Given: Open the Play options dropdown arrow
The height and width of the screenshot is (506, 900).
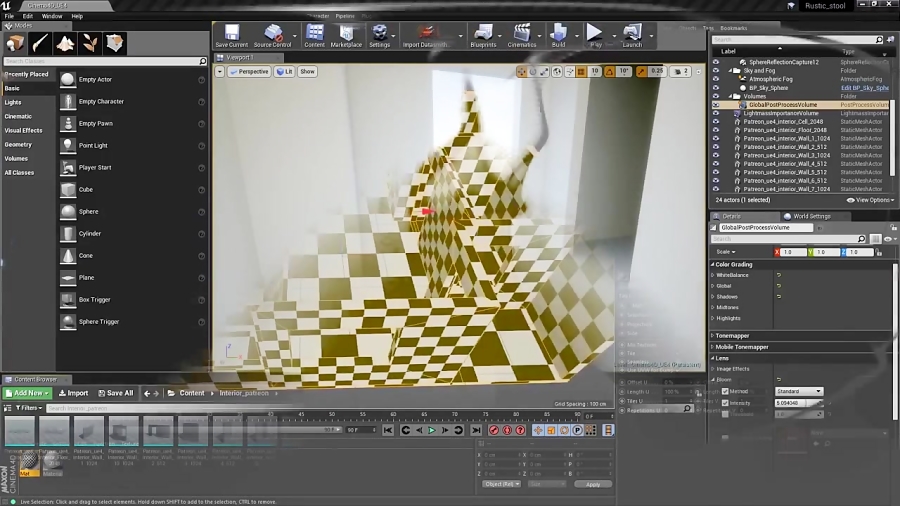Looking at the screenshot, I should [x=614, y=36].
